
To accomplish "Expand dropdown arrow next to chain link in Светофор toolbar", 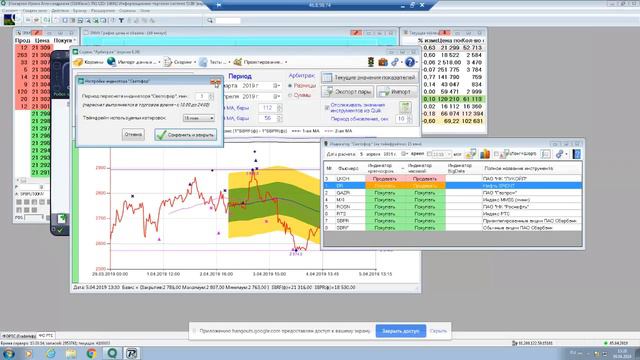I will (x=566, y=154).
